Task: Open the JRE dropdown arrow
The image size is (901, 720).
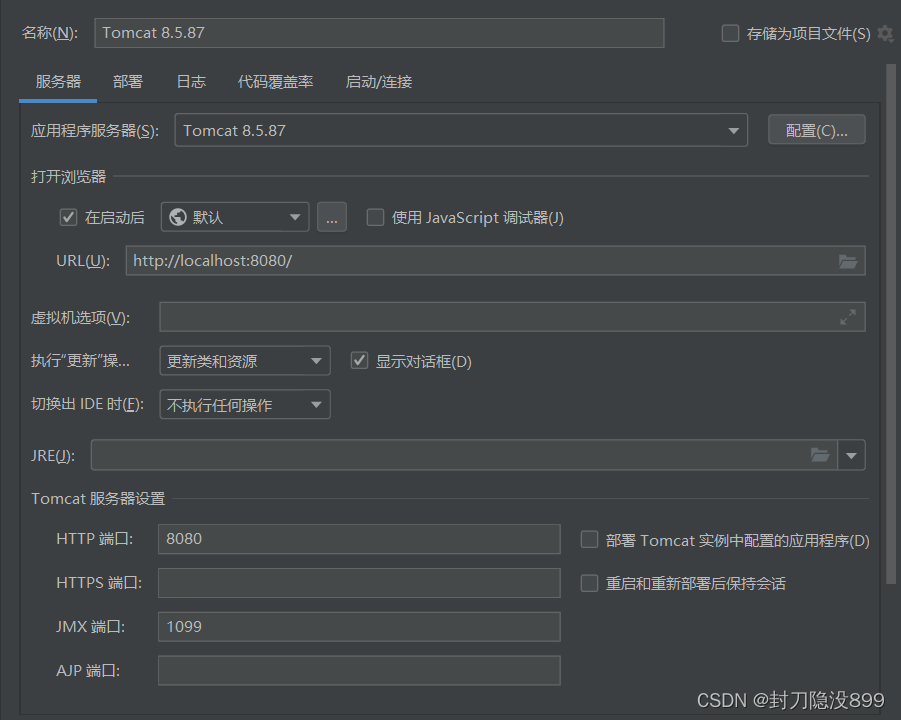Action: click(x=852, y=455)
